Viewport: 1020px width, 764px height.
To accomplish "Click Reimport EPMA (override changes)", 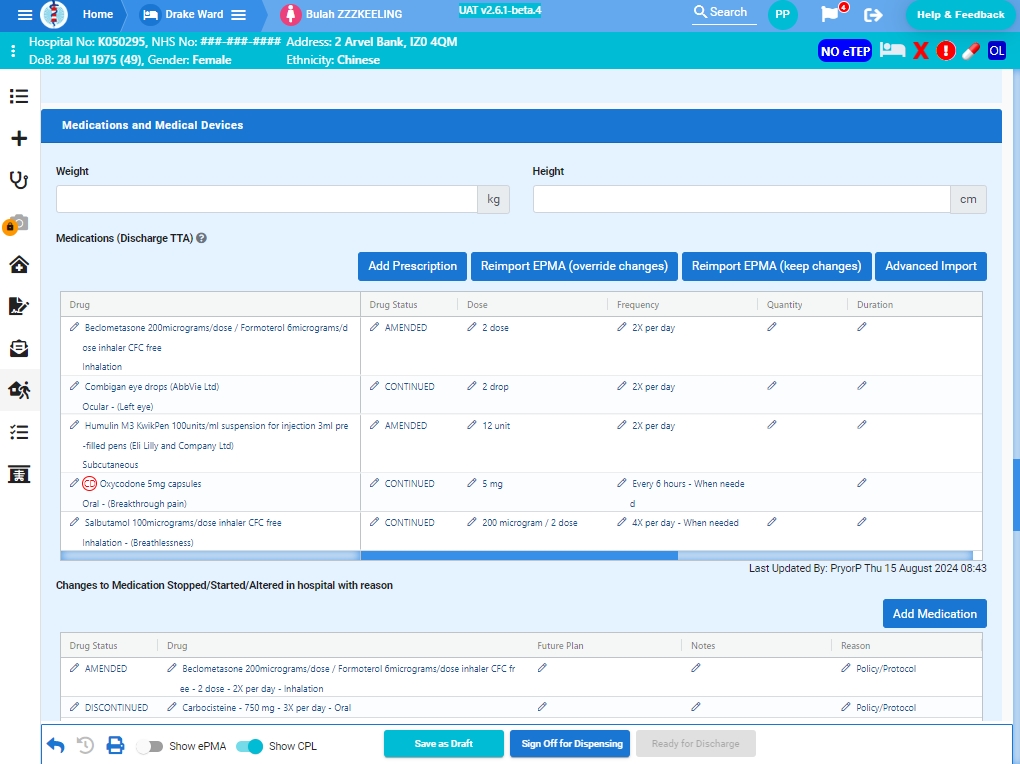I will point(574,266).
